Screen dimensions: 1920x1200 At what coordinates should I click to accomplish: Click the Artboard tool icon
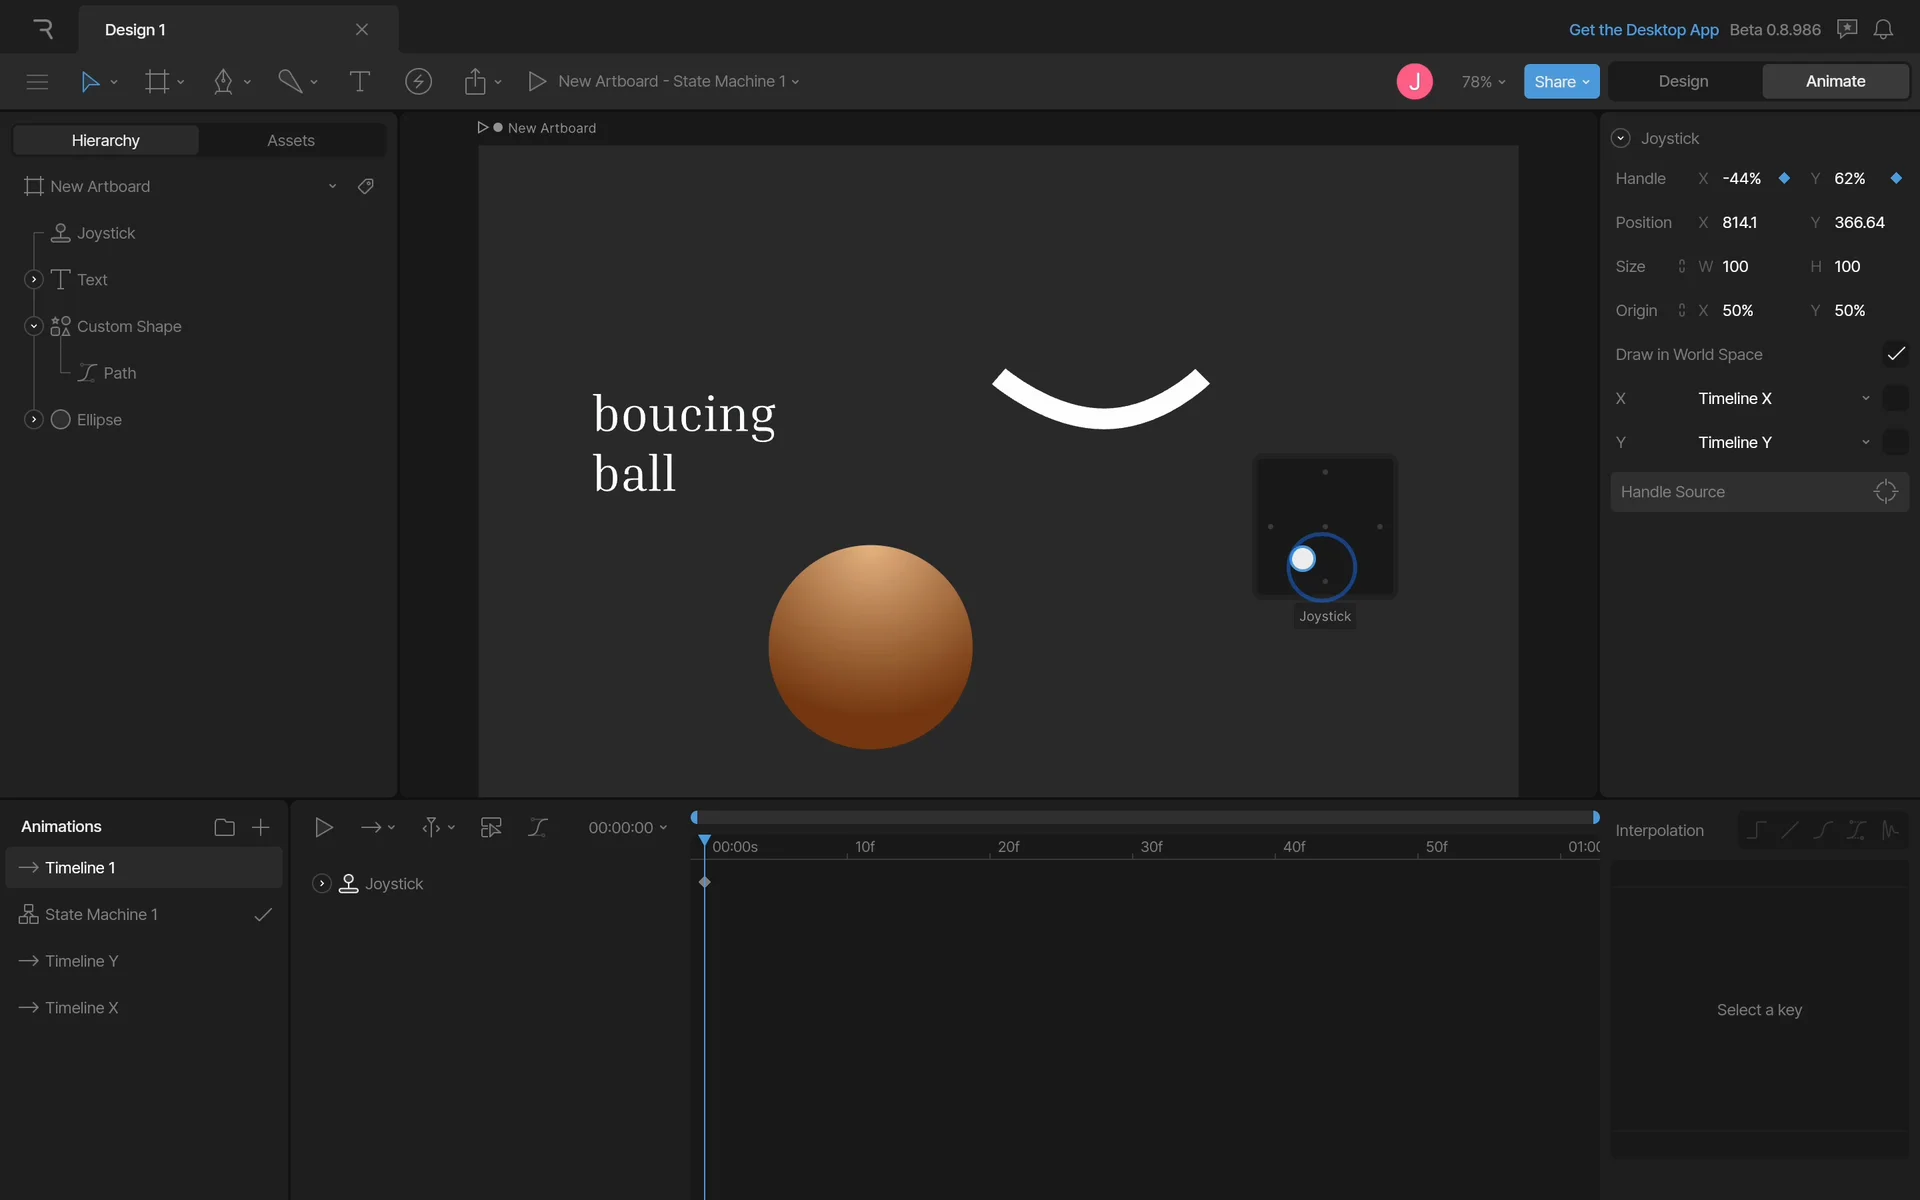(x=157, y=82)
